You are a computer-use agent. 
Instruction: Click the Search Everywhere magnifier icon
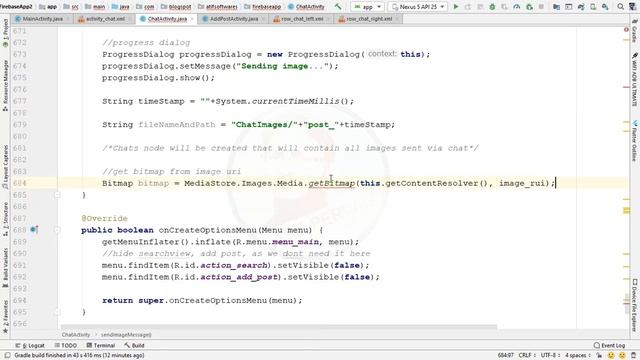620,7
